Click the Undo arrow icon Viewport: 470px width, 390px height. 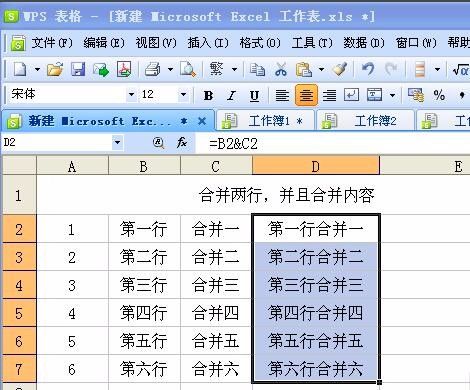pos(368,69)
